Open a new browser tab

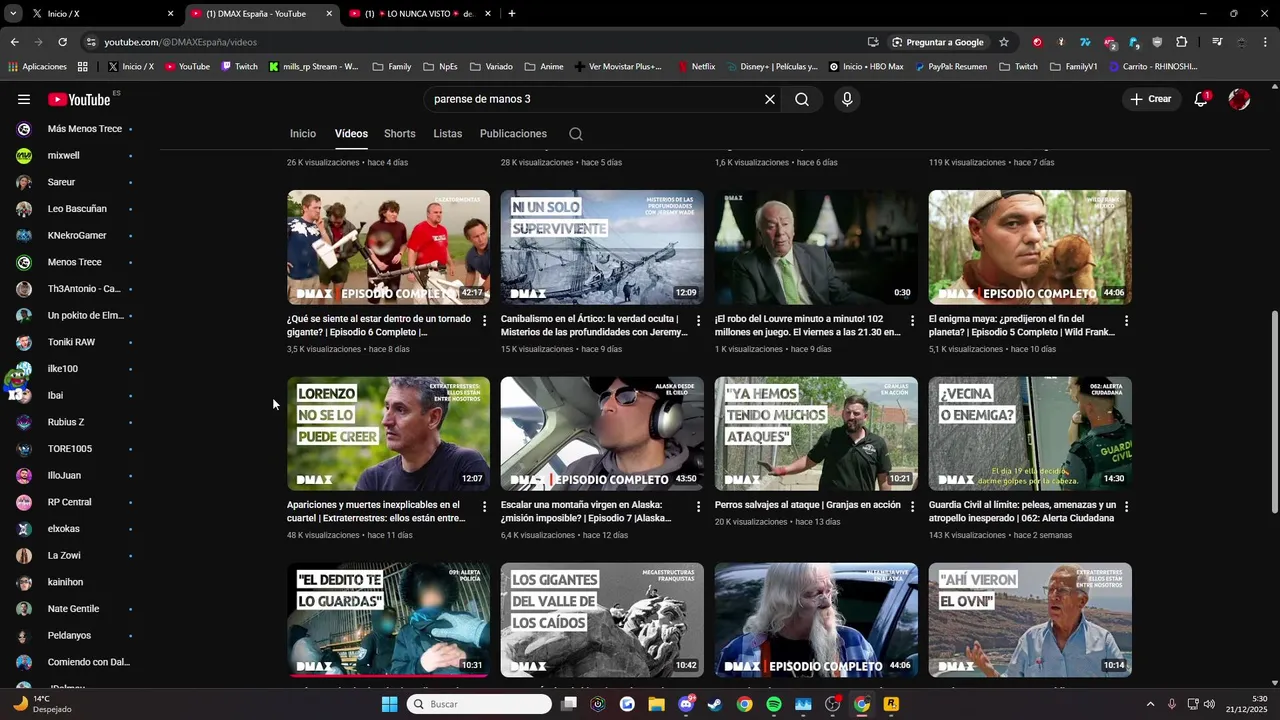pyautogui.click(x=512, y=14)
